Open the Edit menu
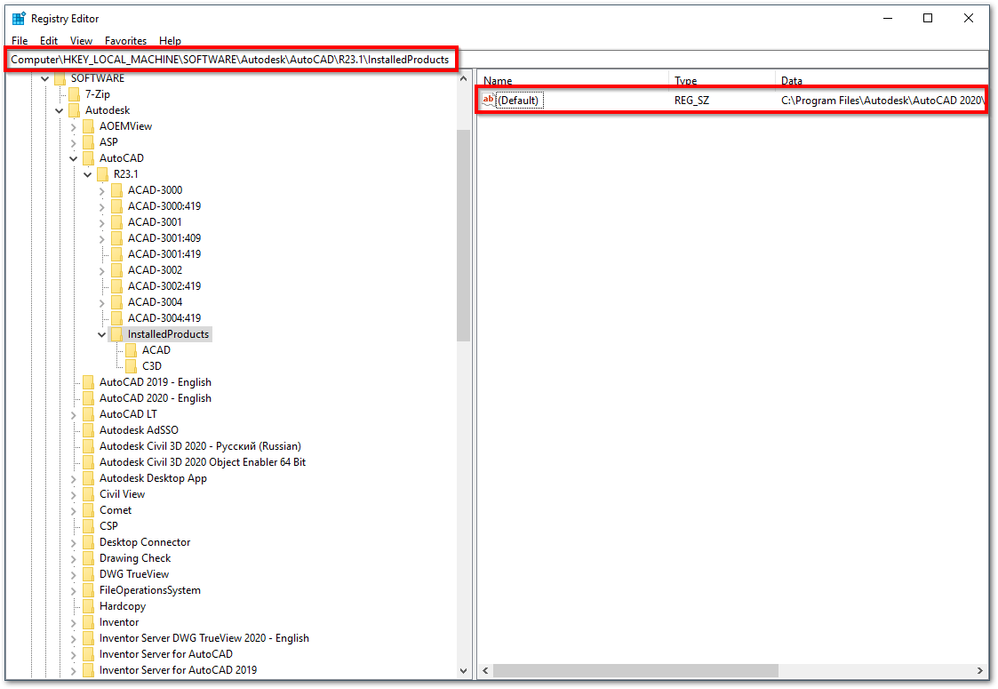This screenshot has height=689, width=998. (49, 41)
